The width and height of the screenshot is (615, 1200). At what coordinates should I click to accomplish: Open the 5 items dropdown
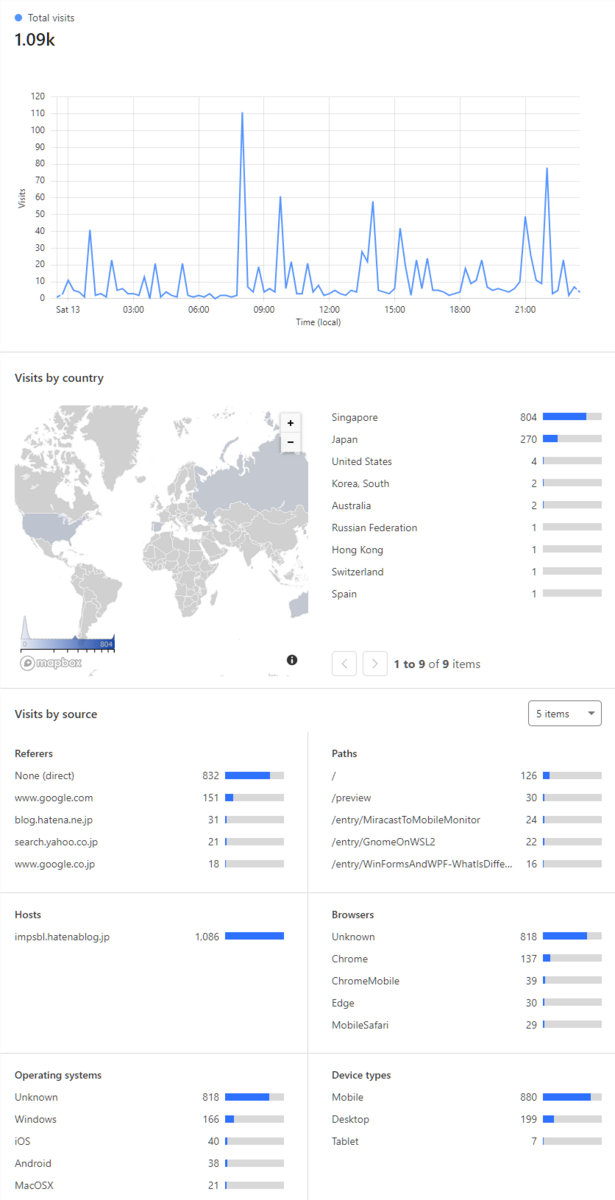pos(565,714)
